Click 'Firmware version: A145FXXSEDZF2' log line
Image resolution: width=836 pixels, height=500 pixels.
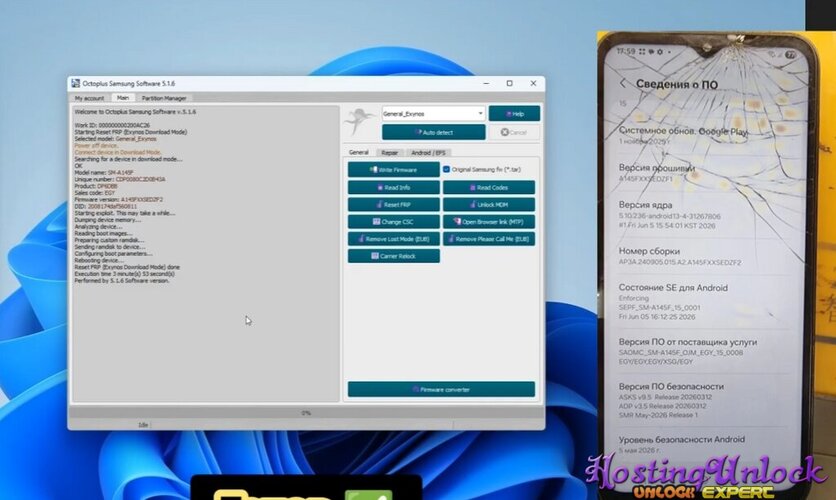(119, 199)
